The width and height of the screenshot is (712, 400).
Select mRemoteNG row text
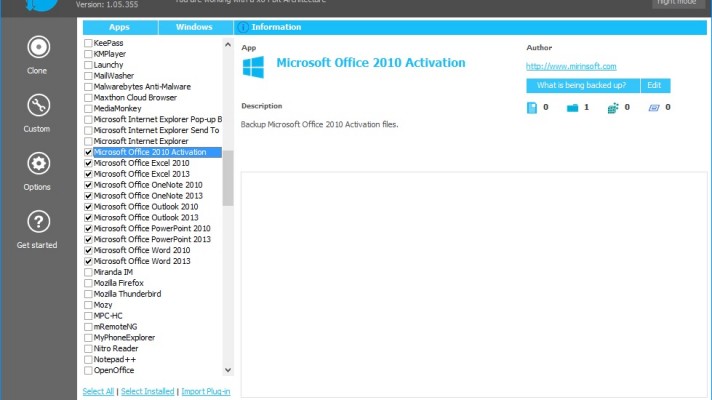click(x=115, y=326)
